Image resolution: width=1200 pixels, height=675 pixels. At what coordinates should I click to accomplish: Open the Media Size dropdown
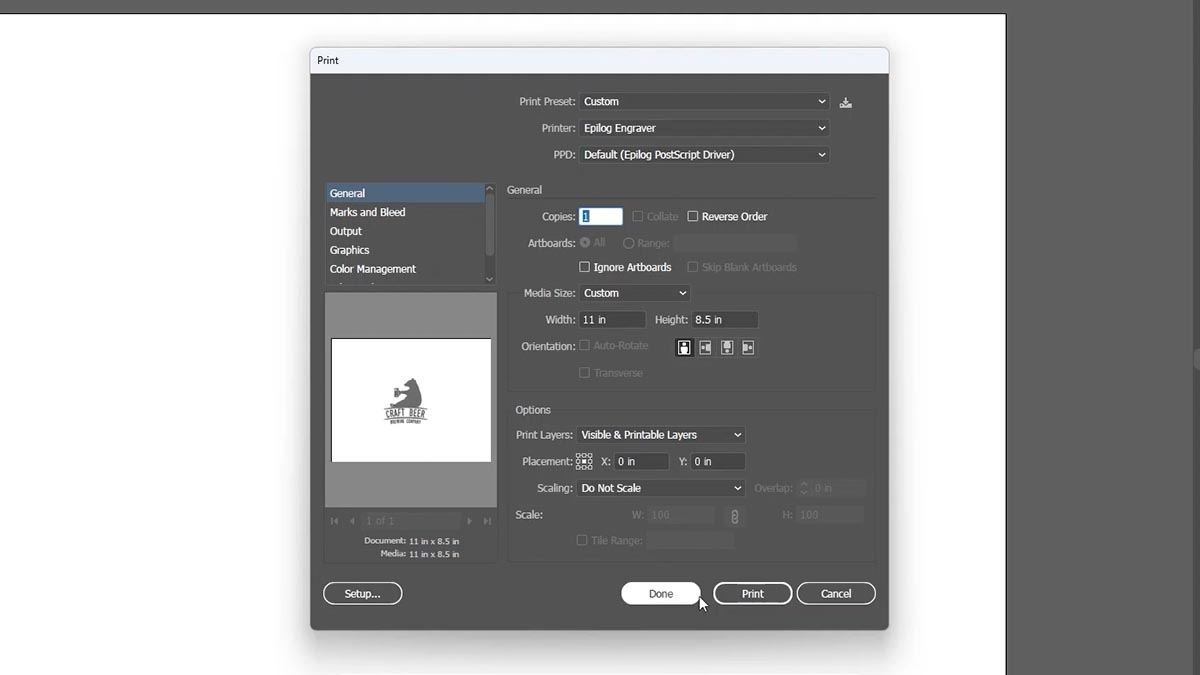(634, 293)
